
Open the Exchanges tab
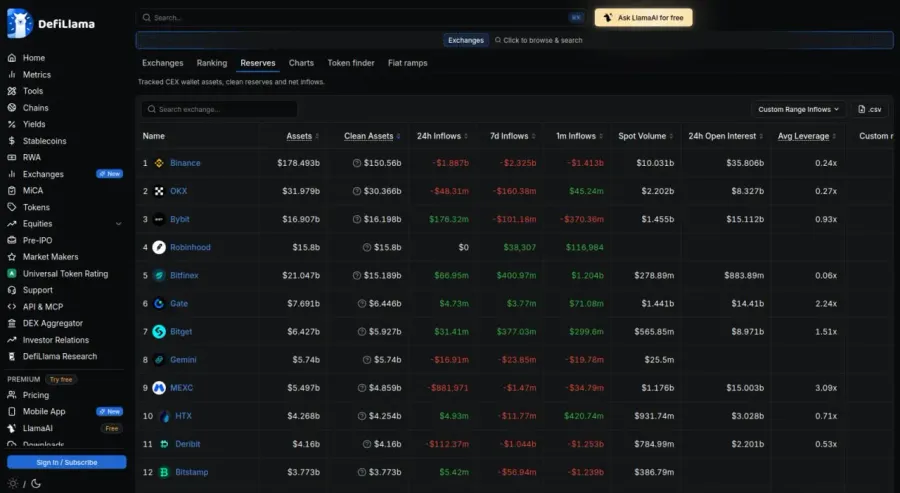(x=162, y=63)
